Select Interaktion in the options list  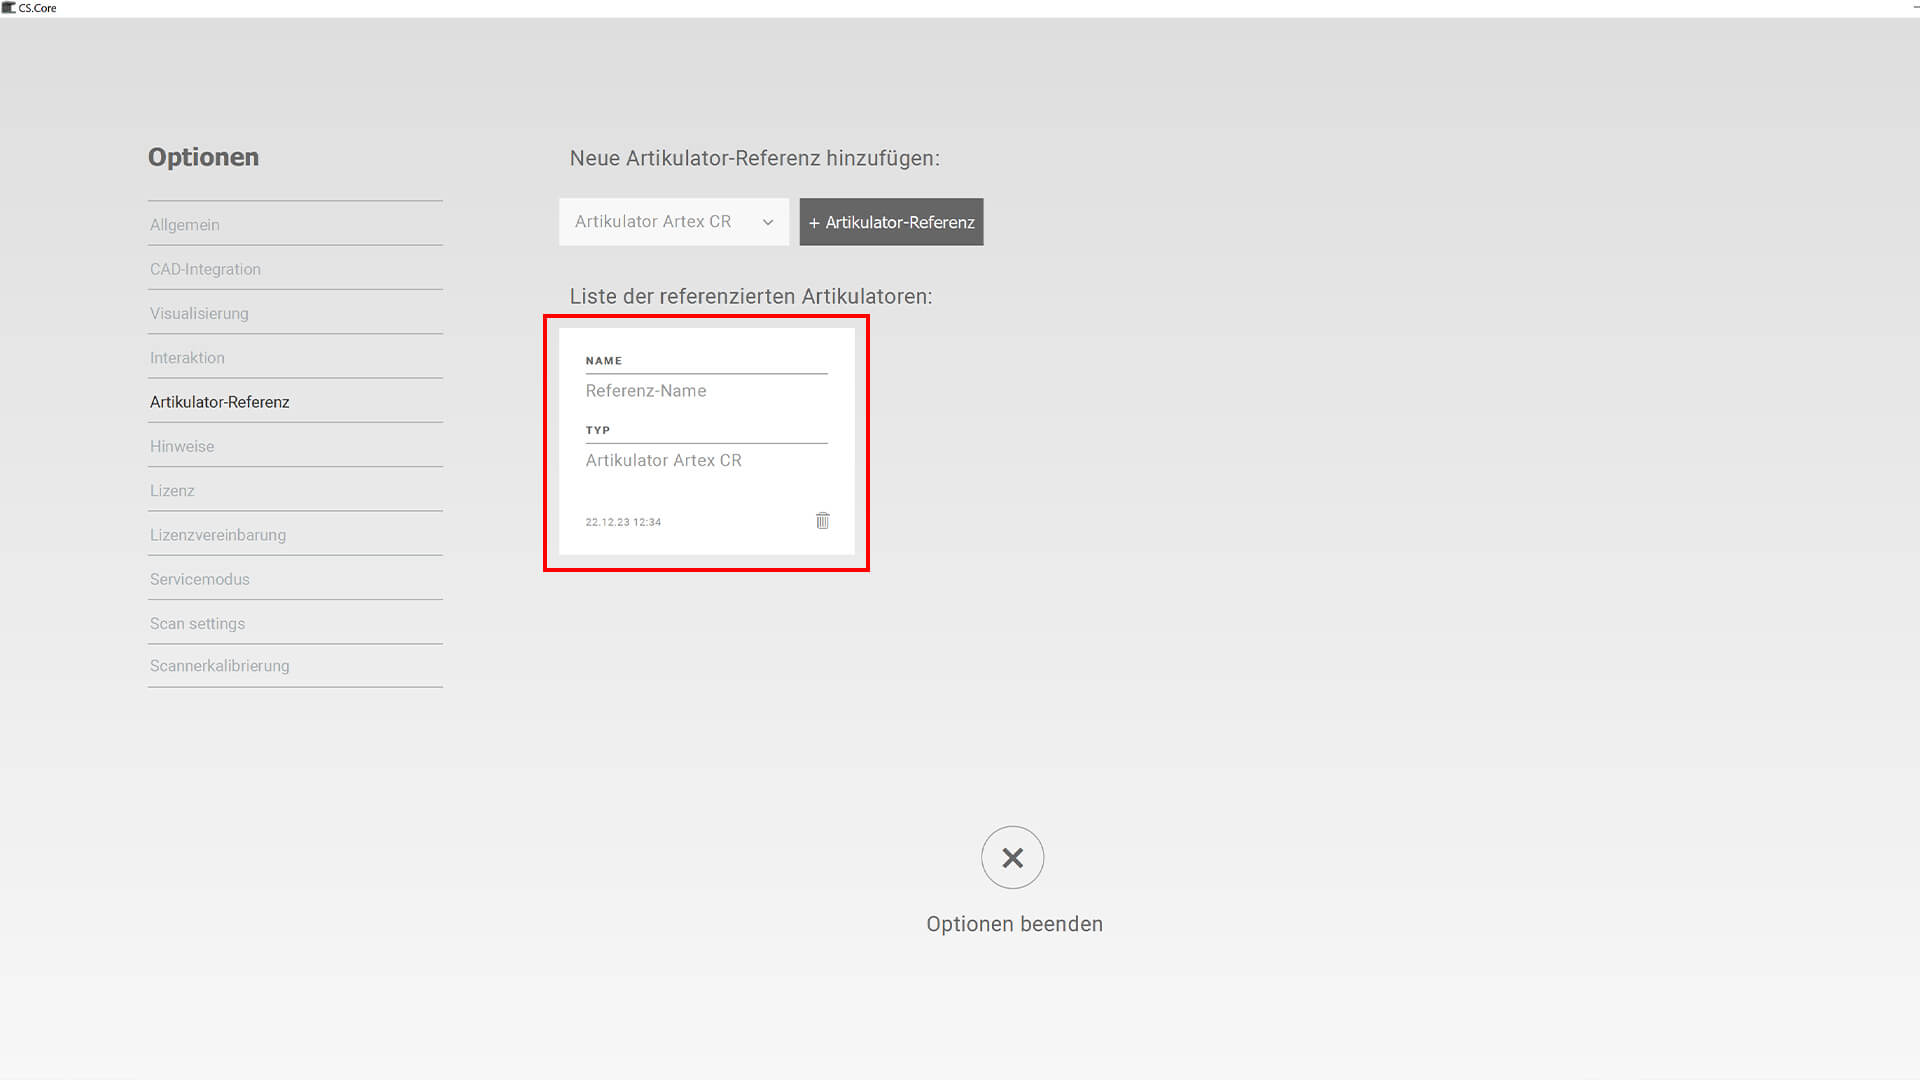pyautogui.click(x=295, y=358)
